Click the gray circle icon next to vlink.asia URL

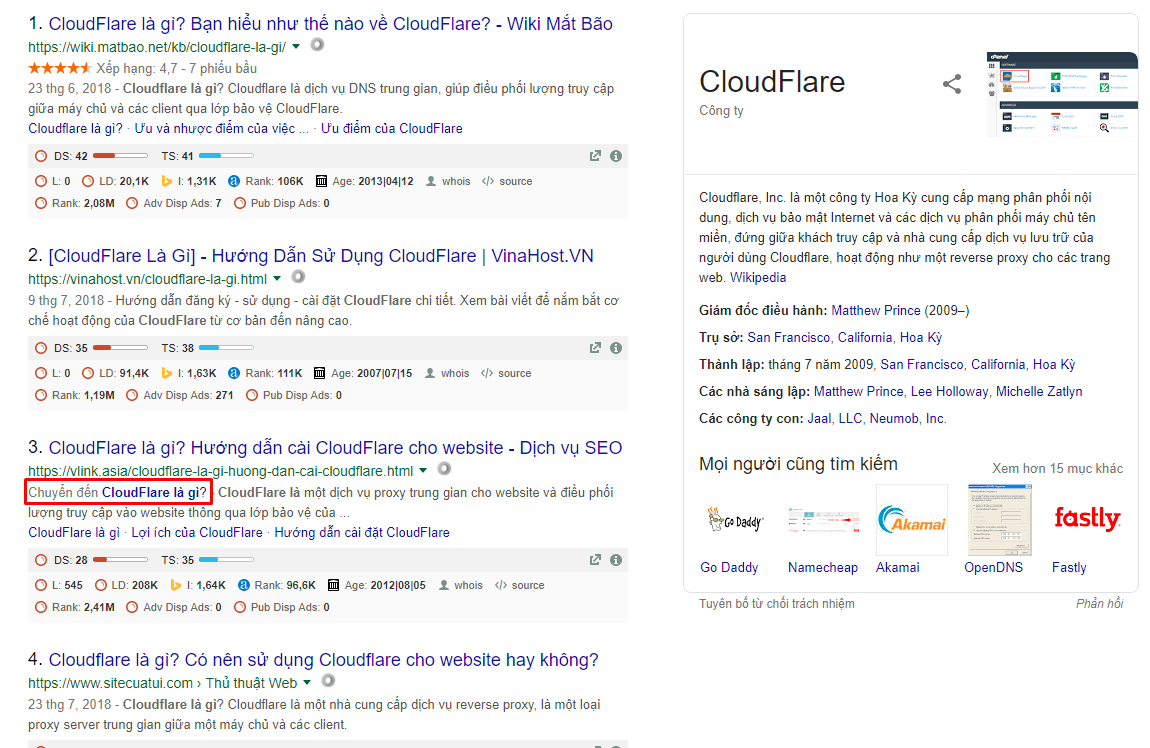click(x=444, y=469)
